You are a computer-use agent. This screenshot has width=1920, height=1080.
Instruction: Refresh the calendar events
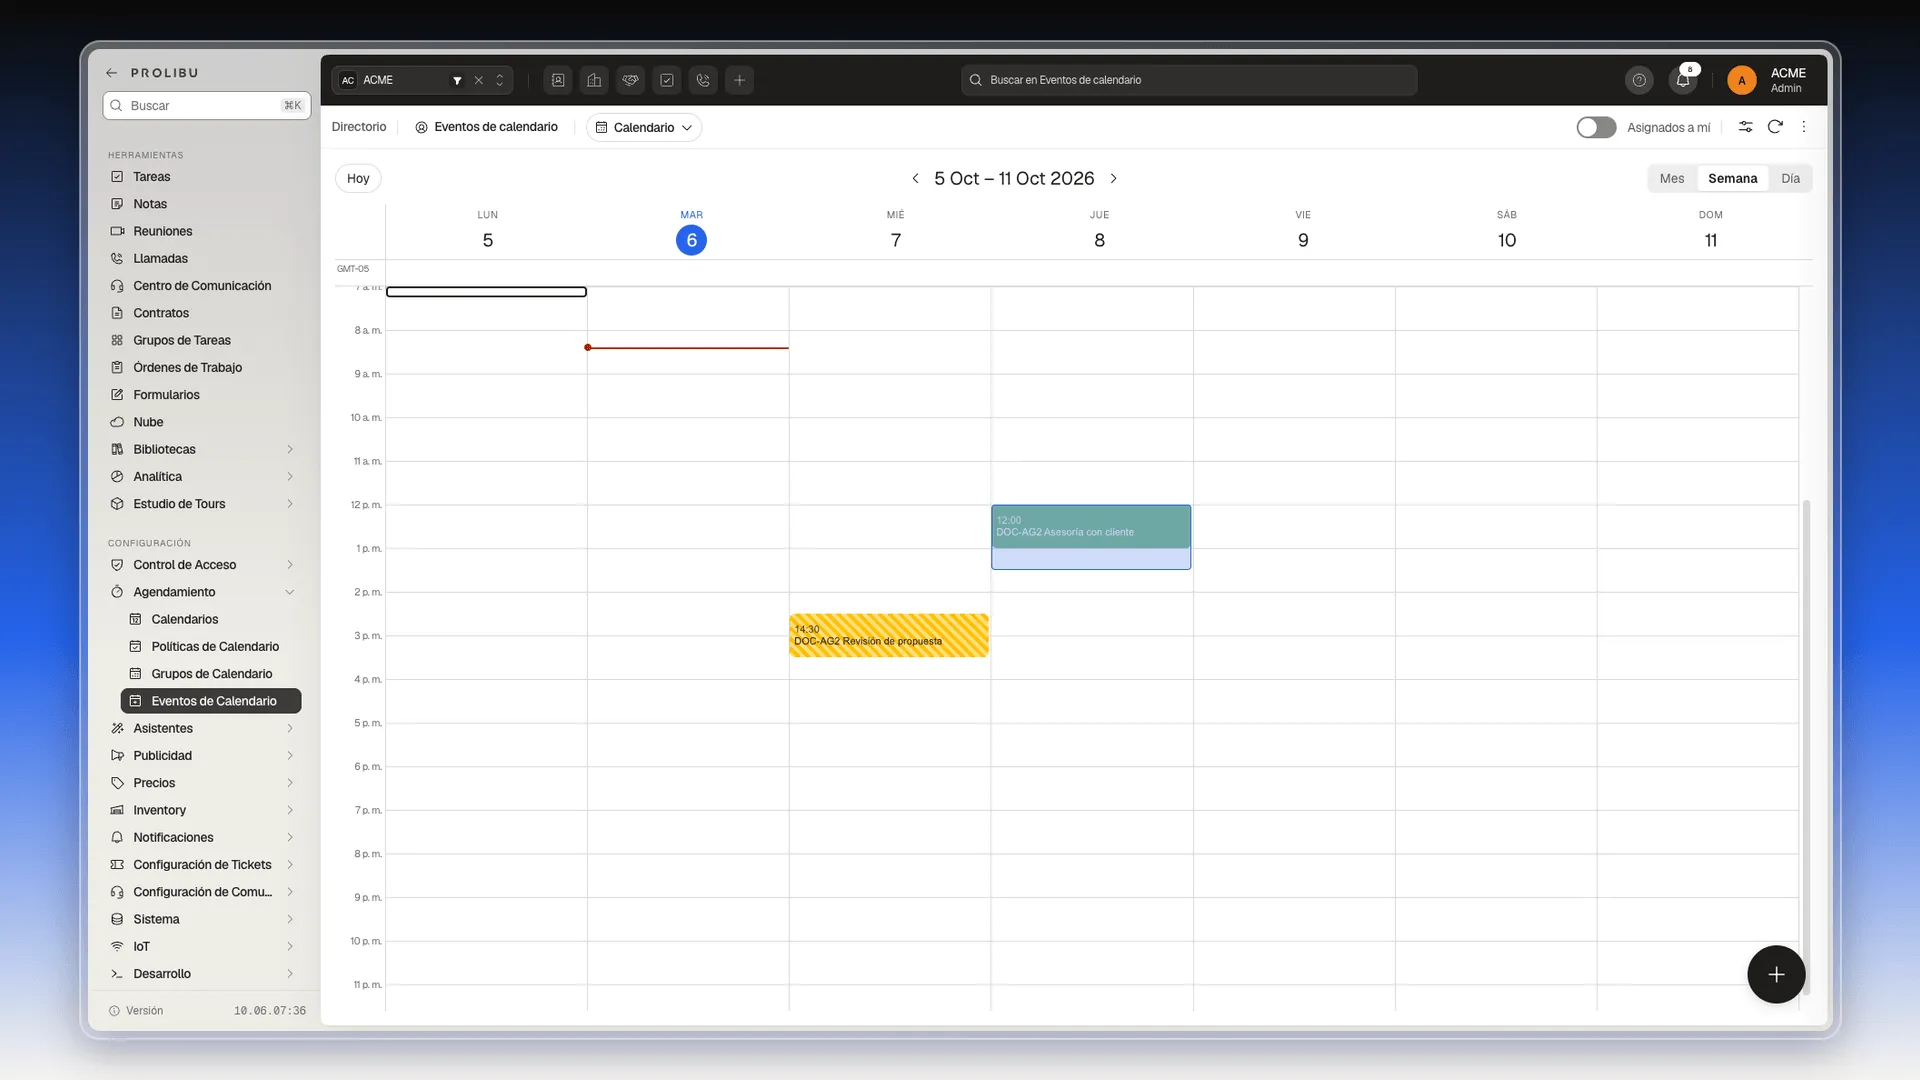point(1775,127)
